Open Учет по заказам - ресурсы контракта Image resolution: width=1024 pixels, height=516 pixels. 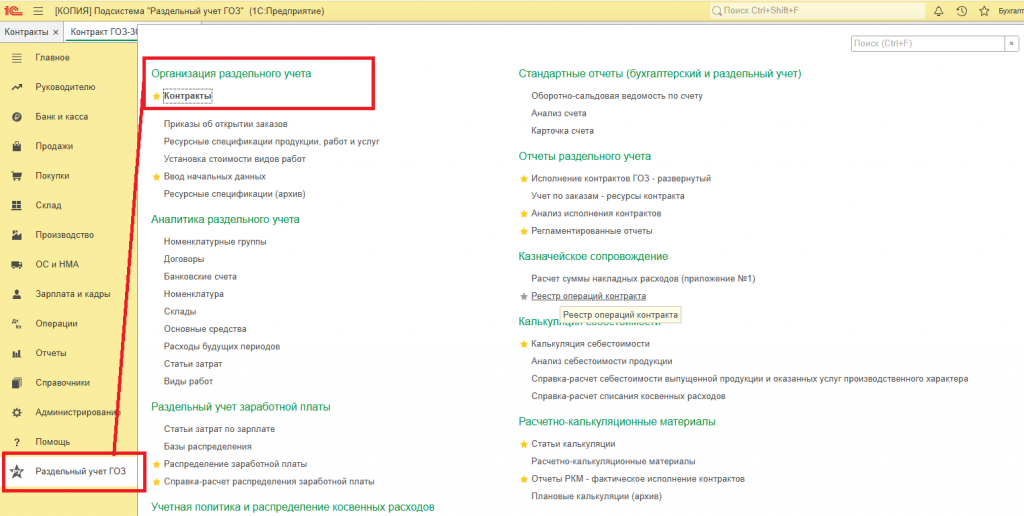pyautogui.click(x=607, y=196)
